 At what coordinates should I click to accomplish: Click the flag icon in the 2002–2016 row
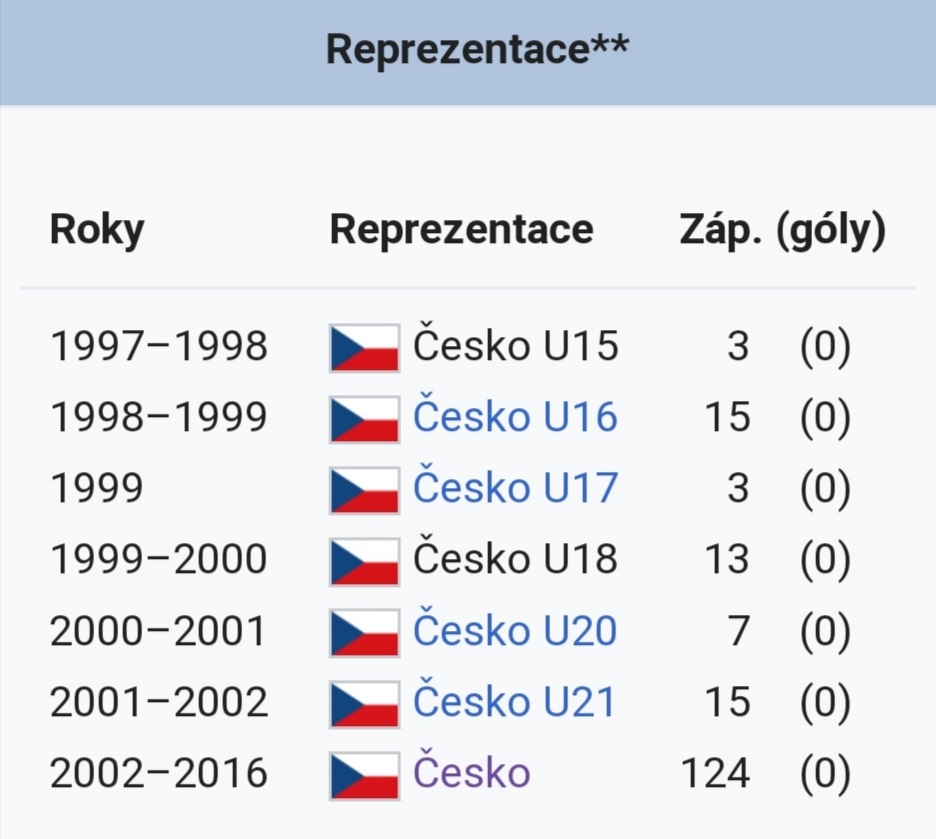pos(364,775)
